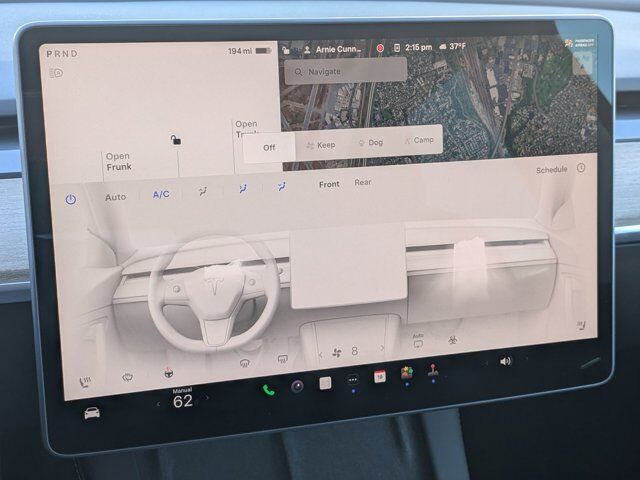Image resolution: width=640 pixels, height=480 pixels.
Task: Turn on steering wheel heater icon
Action: tap(168, 373)
